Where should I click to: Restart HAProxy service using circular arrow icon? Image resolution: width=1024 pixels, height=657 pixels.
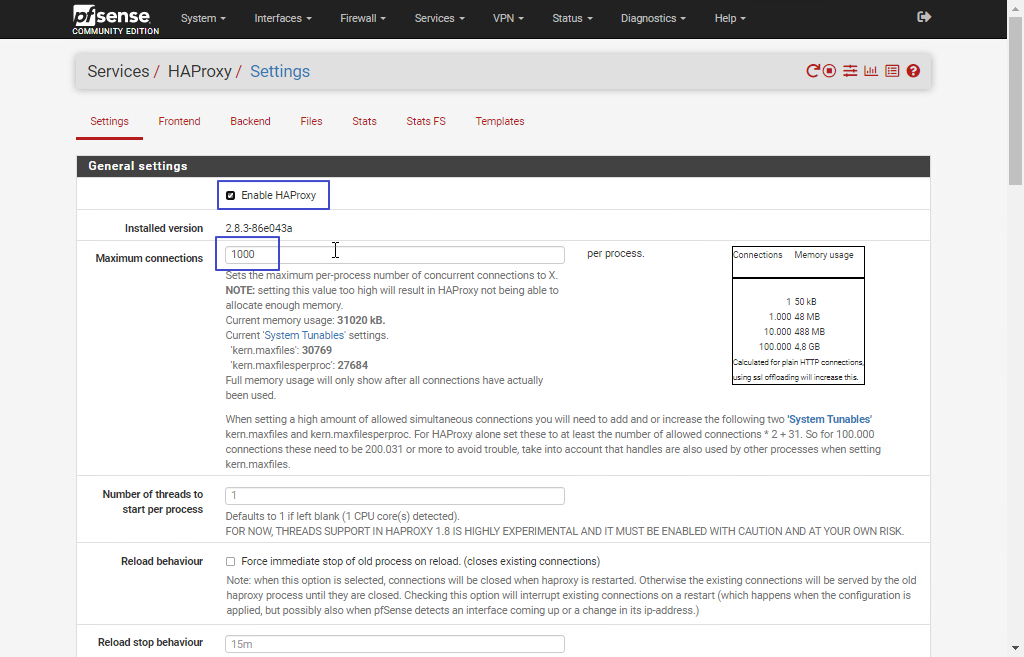812,71
